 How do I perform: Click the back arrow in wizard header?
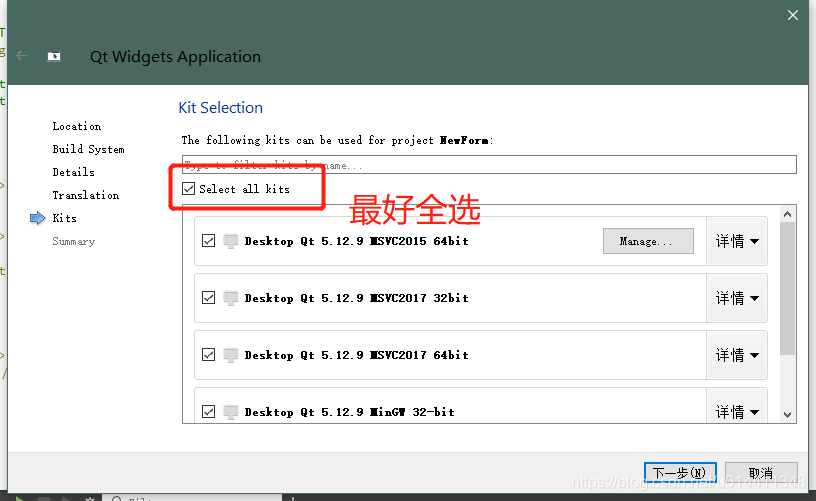point(22,56)
